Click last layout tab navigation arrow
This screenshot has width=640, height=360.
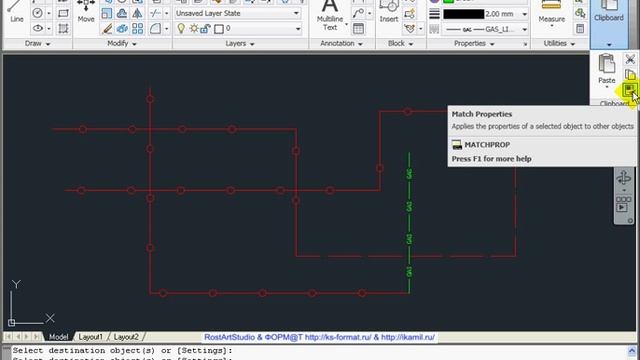click(37, 337)
